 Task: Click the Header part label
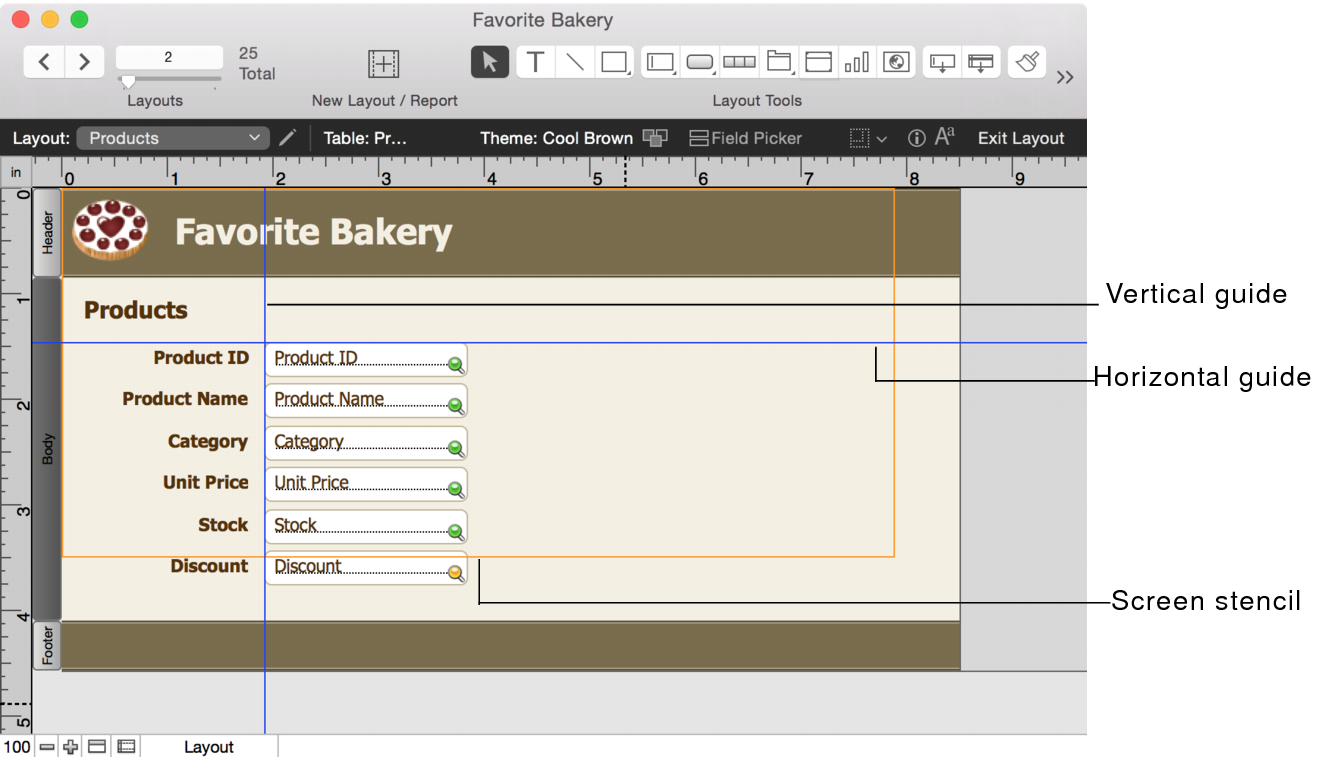(47, 232)
